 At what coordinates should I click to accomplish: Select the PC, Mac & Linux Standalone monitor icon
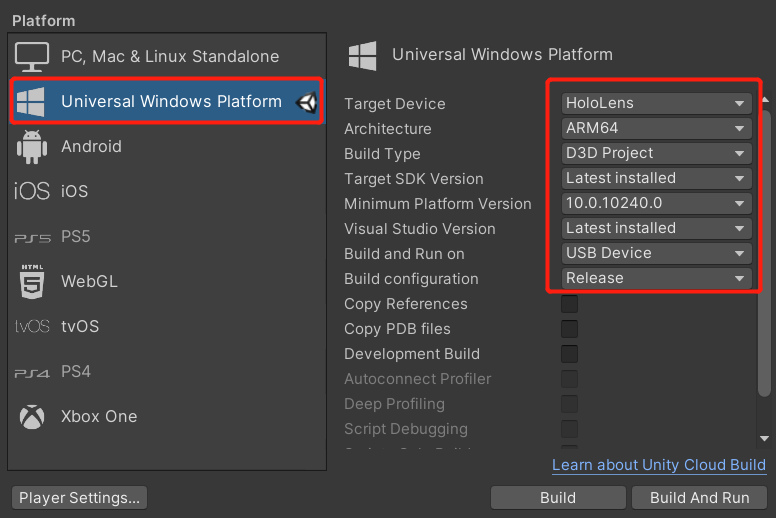pyautogui.click(x=32, y=56)
